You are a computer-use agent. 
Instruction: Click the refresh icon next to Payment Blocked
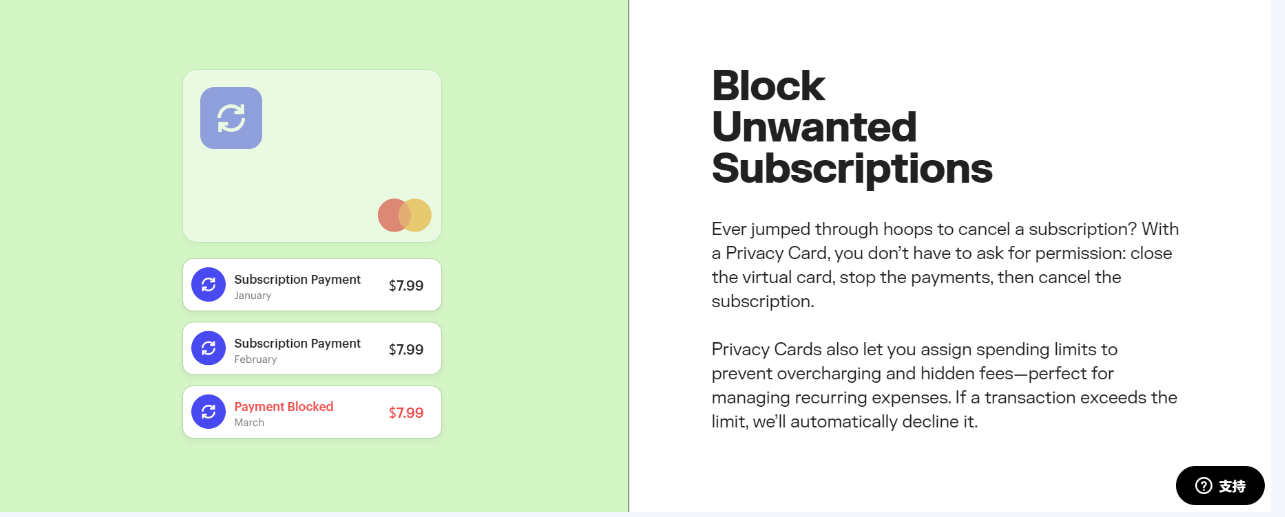(x=208, y=411)
